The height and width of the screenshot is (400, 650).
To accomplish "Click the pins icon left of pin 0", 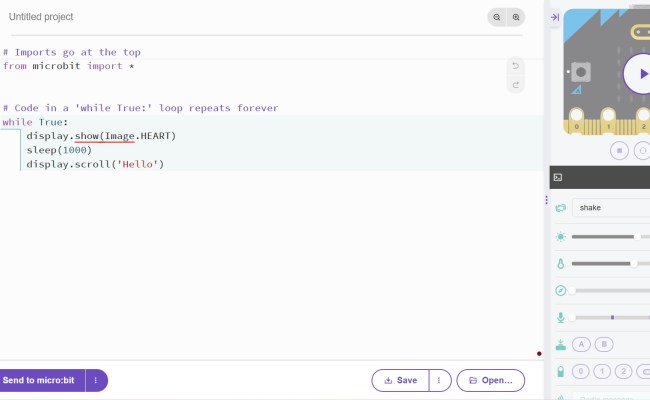I will click(x=560, y=371).
